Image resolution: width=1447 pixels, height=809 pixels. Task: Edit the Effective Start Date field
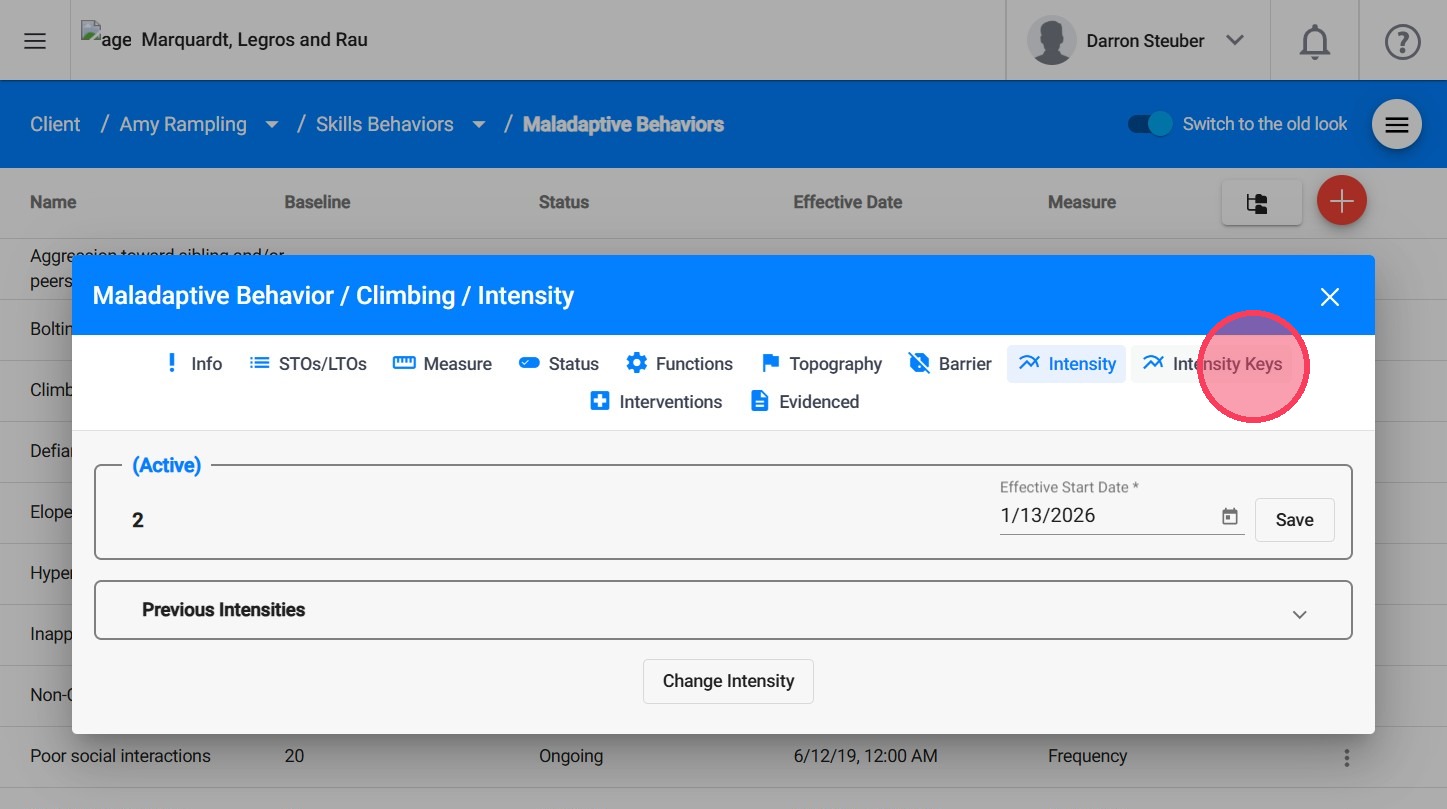(x=1106, y=516)
